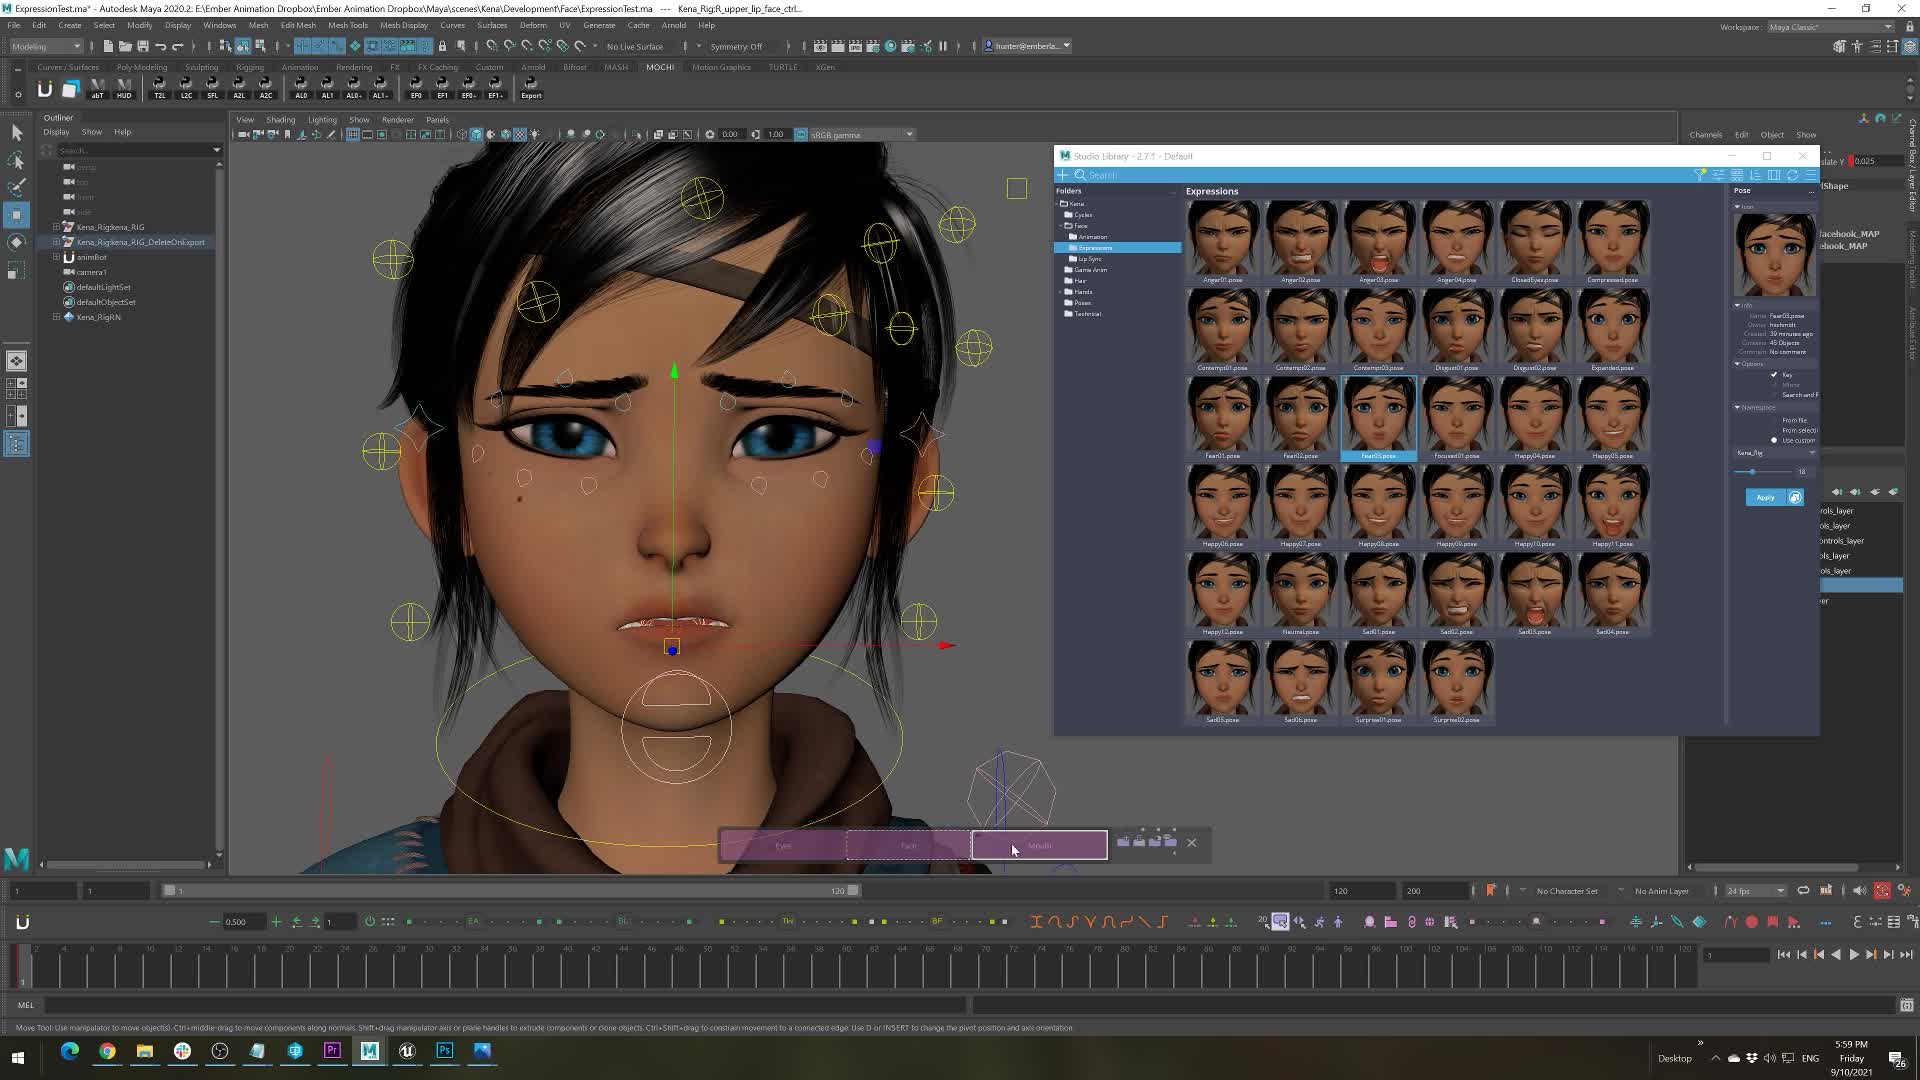Image resolution: width=1920 pixels, height=1080 pixels.
Task: Select the Move tool in toolbox
Action: pos(16,214)
